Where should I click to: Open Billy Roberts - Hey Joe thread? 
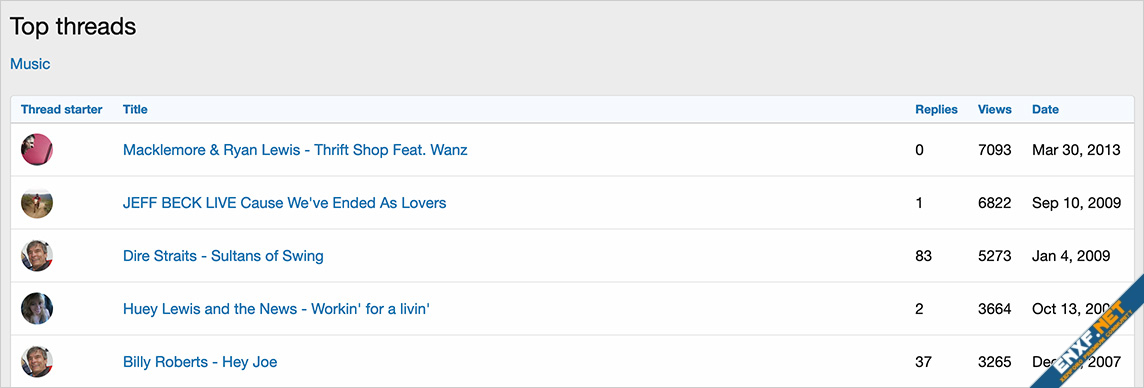click(x=200, y=362)
